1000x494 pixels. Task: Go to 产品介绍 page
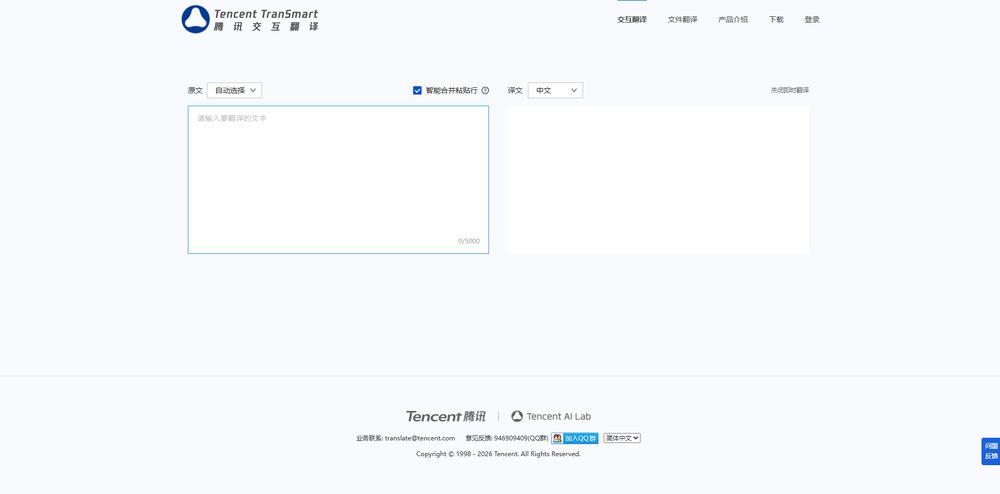pos(733,20)
